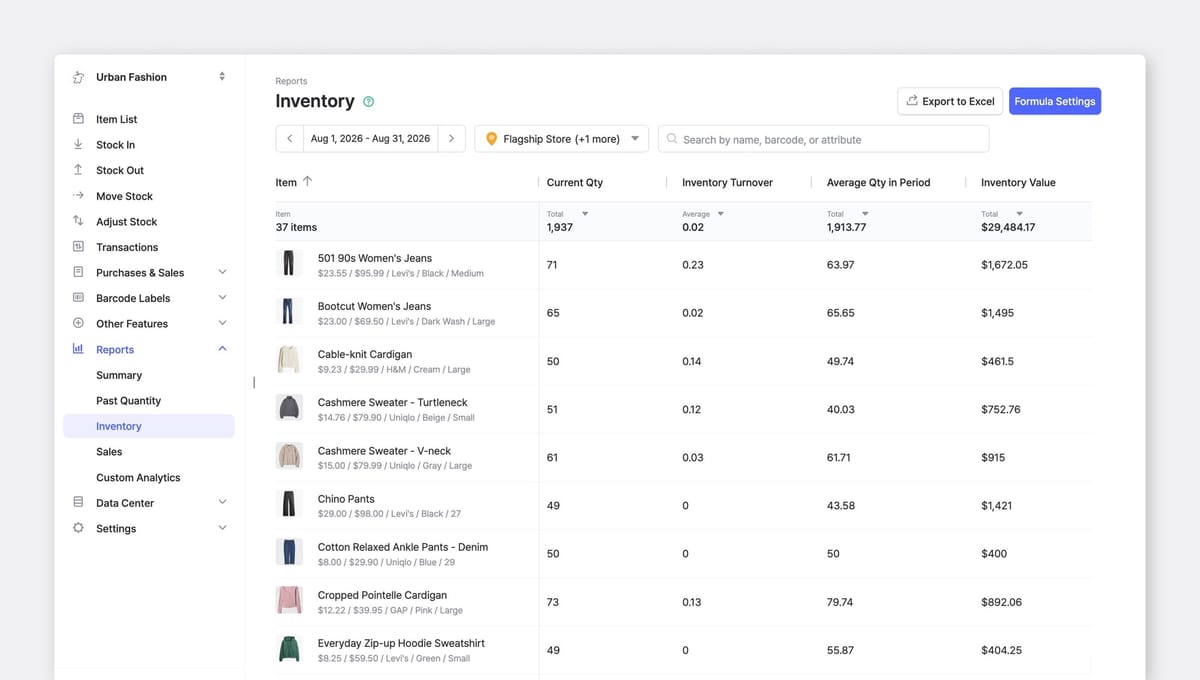Click the orange location pin icon
This screenshot has width=1200, height=680.
pyautogui.click(x=491, y=139)
